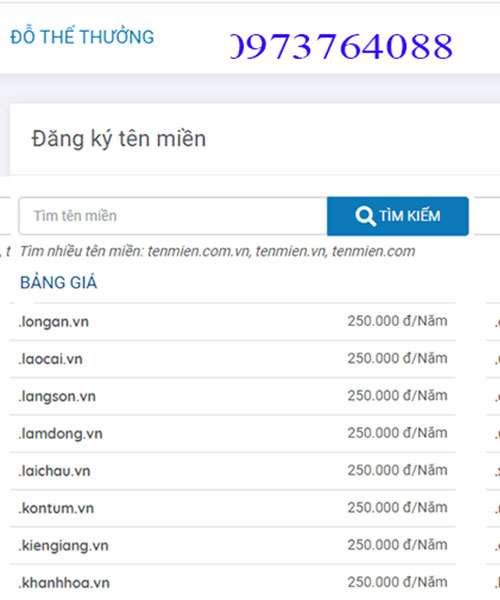Click the price next to .langson.vn
Viewport: 500px width, 600px height.
pyautogui.click(x=397, y=395)
